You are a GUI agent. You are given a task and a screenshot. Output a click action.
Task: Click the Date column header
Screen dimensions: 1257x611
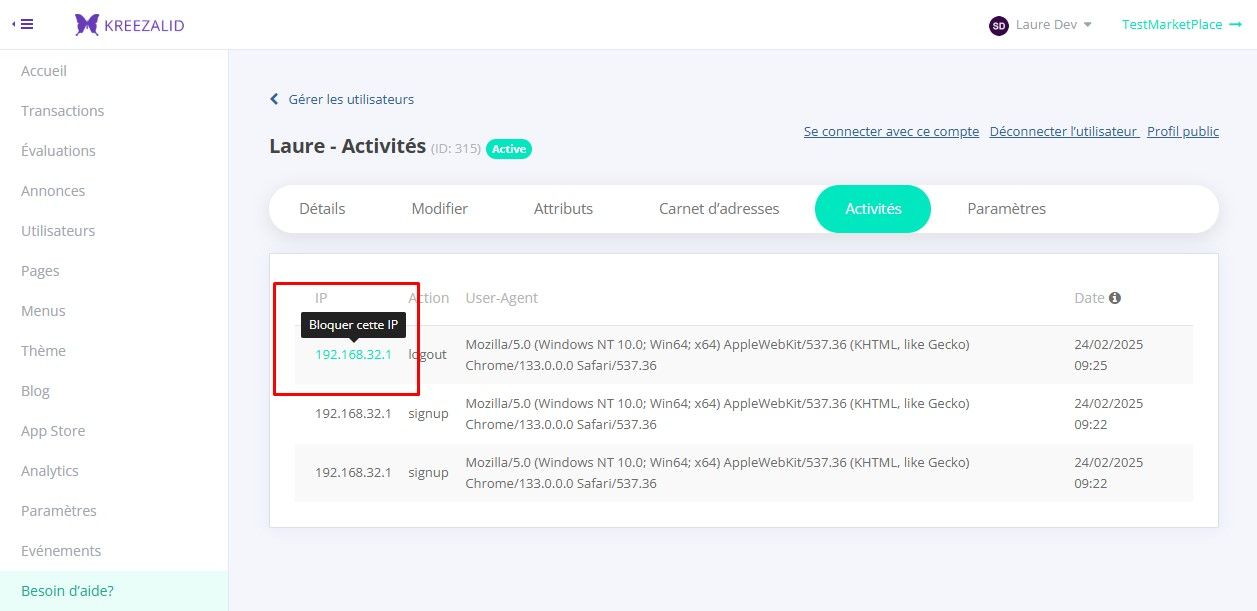point(1089,298)
